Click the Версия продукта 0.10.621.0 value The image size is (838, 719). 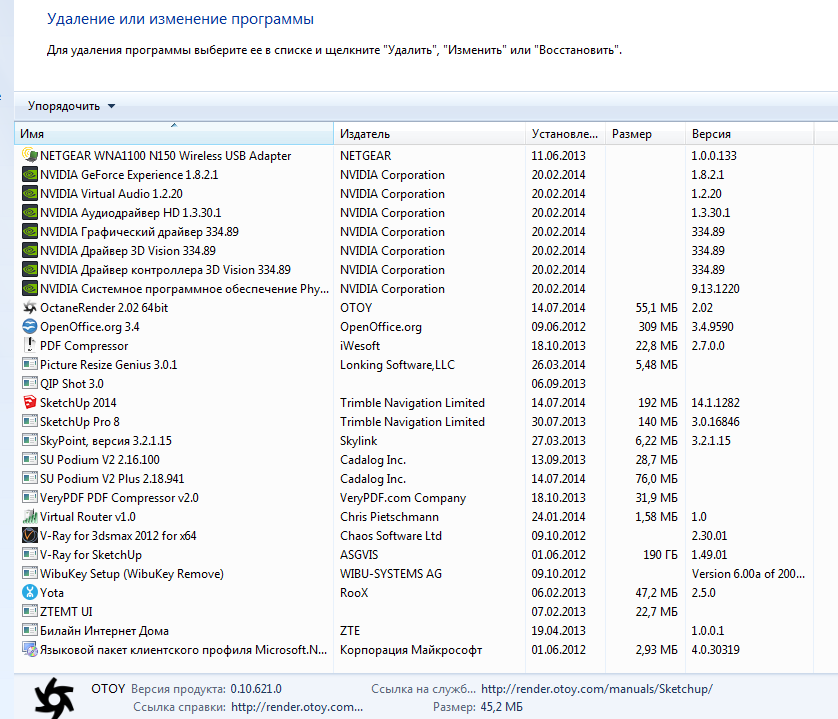[256, 689]
